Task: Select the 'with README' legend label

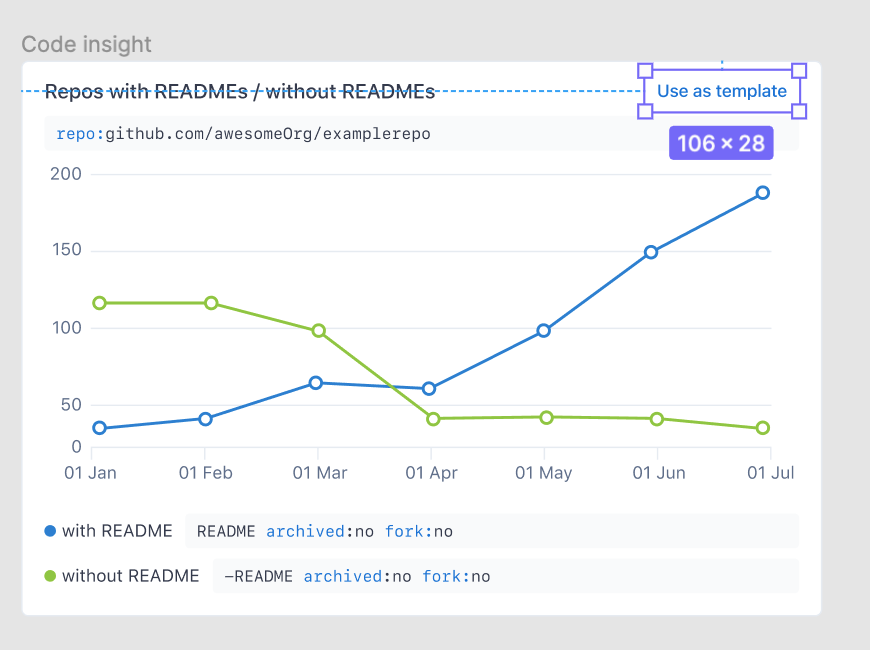Action: tap(117, 531)
